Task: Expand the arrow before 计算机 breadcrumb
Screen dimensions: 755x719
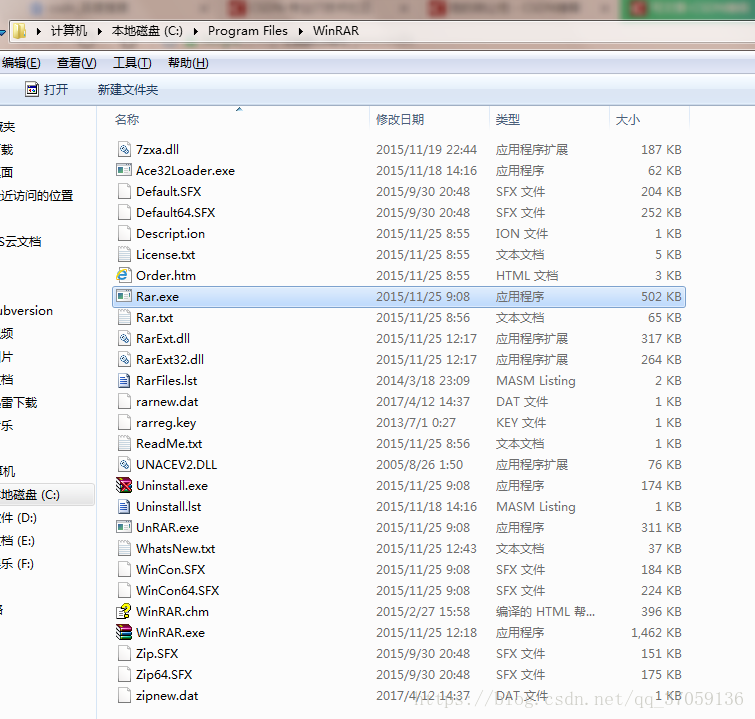Action: pyautogui.click(x=39, y=32)
